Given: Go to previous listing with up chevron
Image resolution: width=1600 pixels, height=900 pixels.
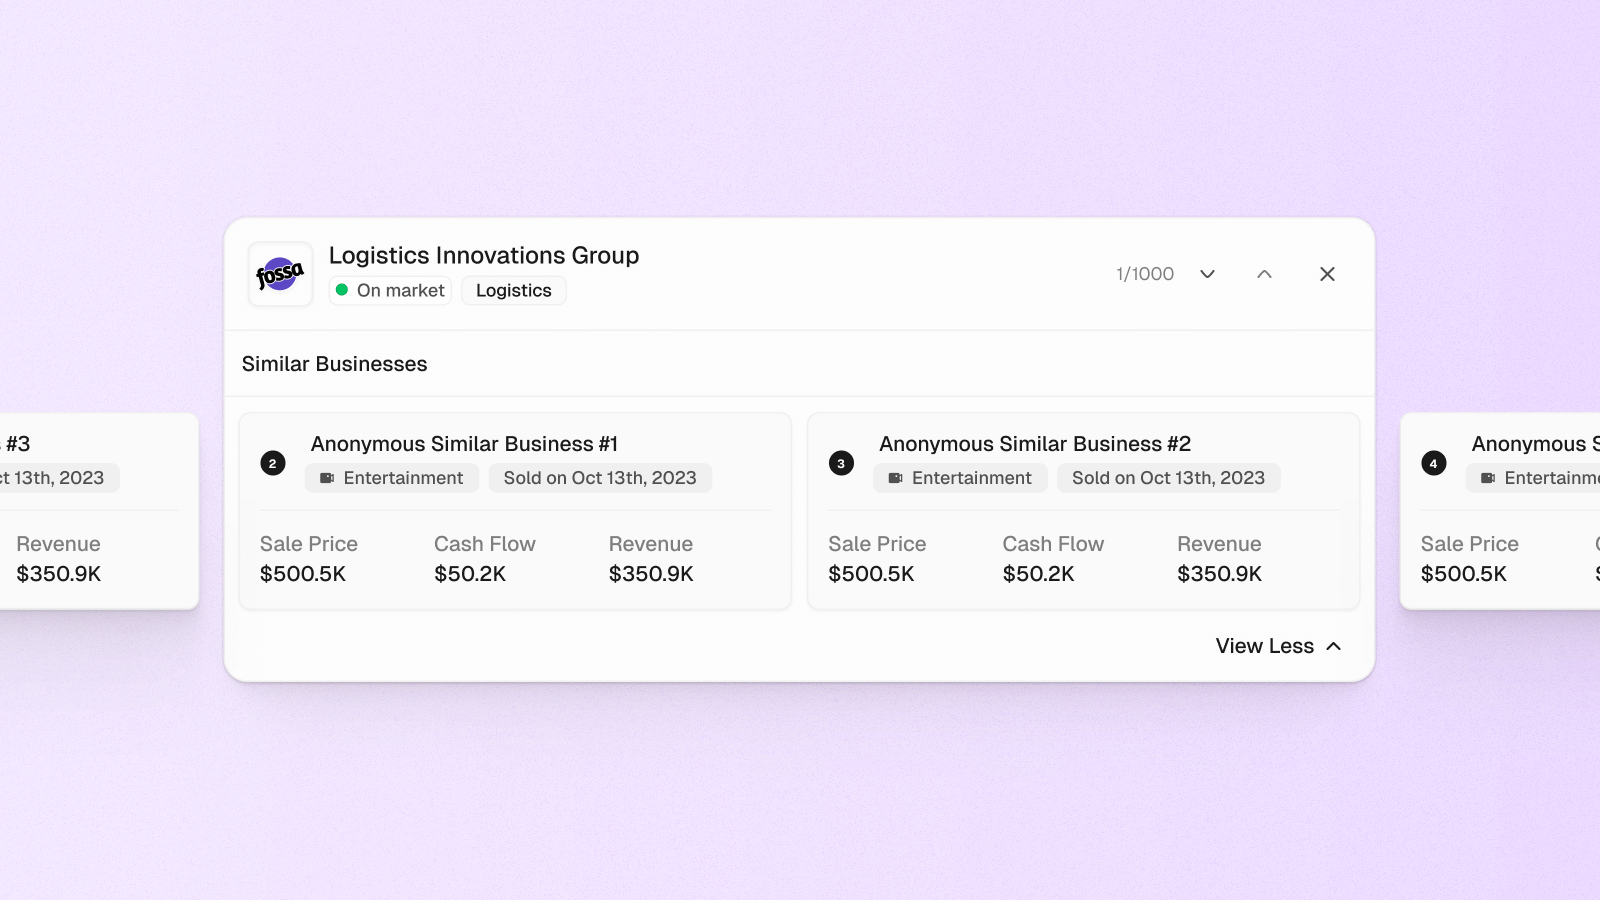Looking at the screenshot, I should coord(1264,274).
